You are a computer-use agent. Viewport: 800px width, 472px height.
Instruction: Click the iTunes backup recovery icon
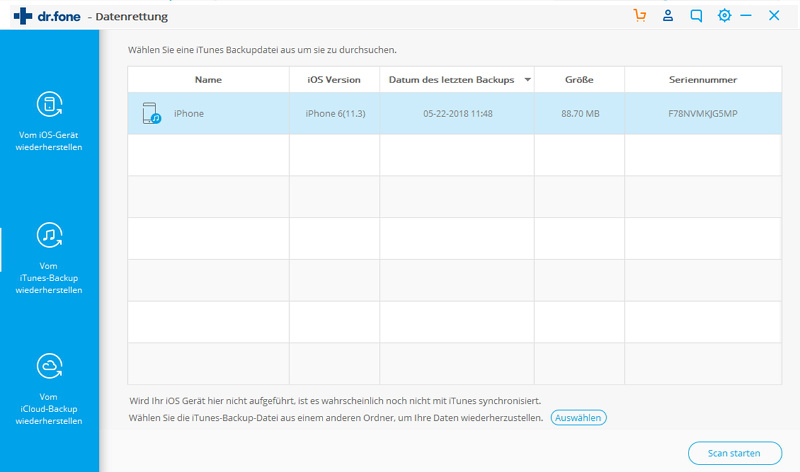point(49,235)
